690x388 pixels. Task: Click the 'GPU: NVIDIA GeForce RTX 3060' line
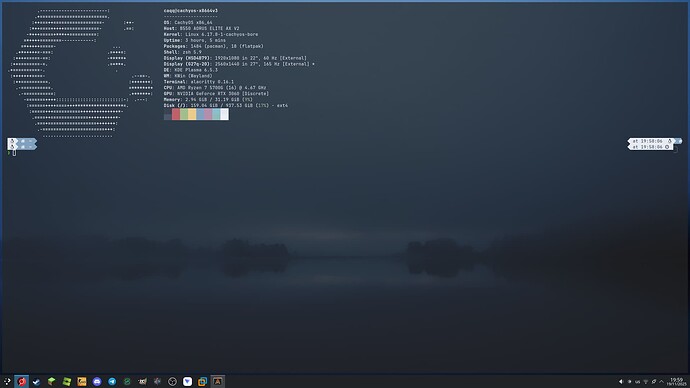(x=216, y=94)
